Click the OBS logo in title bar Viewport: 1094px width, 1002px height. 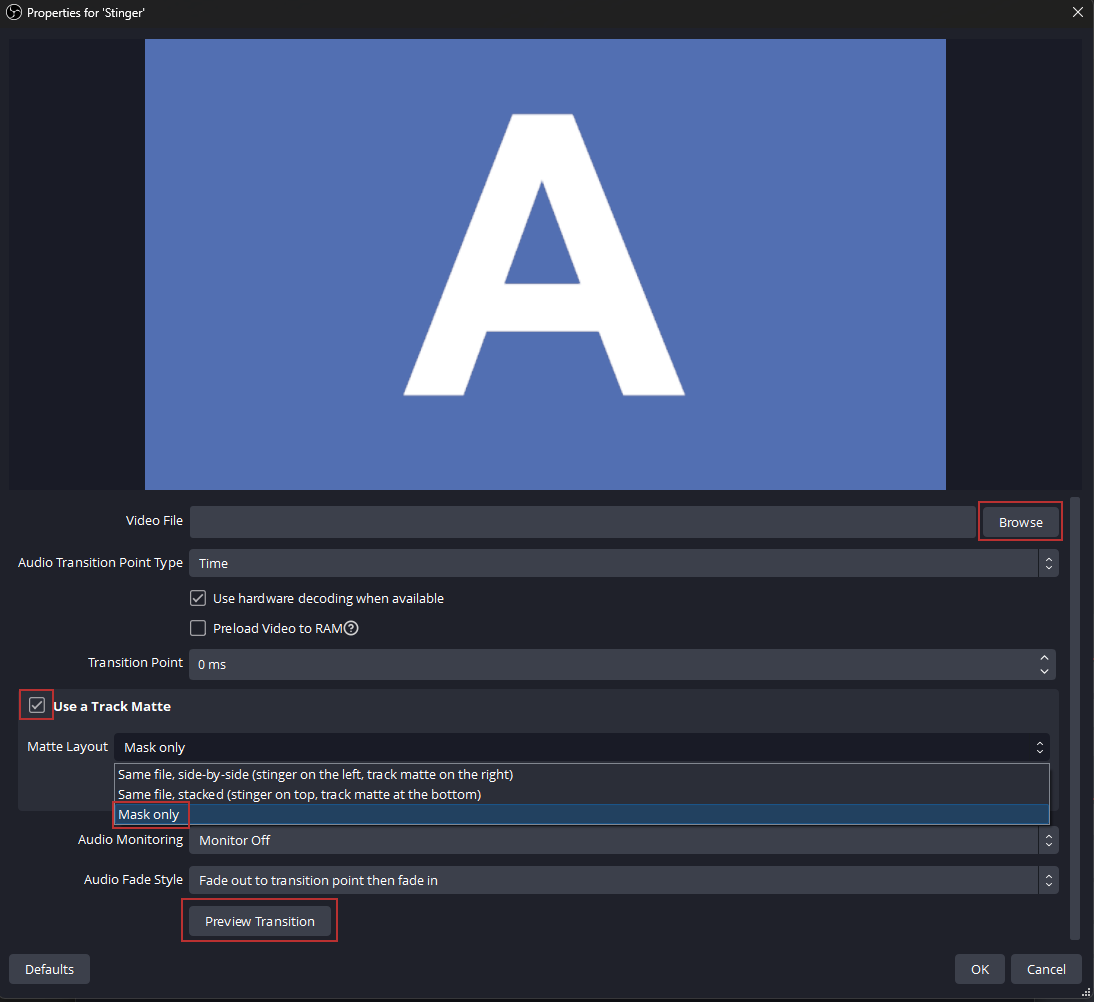[x=14, y=13]
